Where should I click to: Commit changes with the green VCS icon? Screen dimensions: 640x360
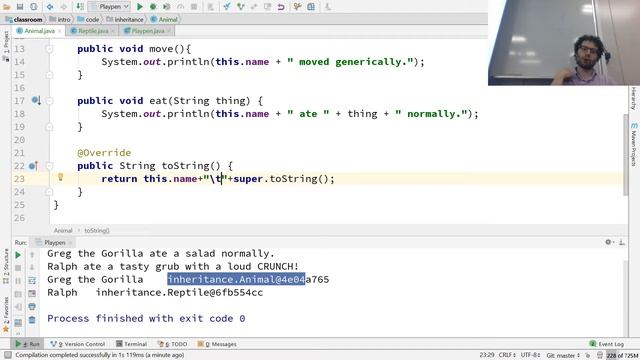240,7
